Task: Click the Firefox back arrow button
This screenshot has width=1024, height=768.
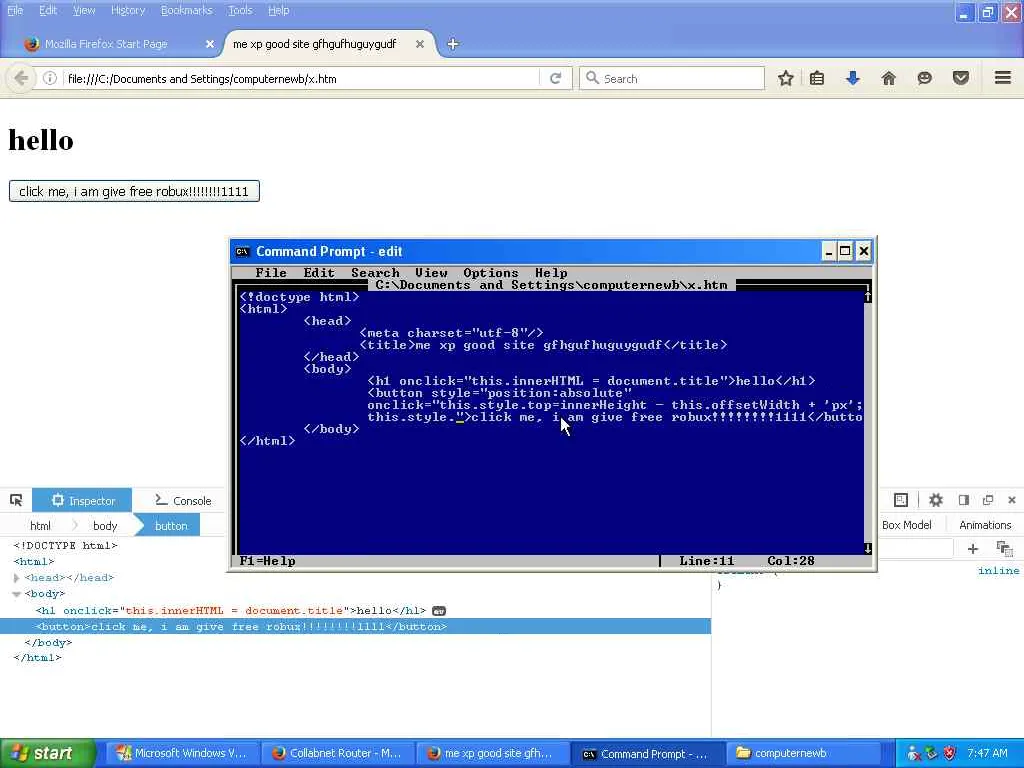Action: [x=21, y=78]
